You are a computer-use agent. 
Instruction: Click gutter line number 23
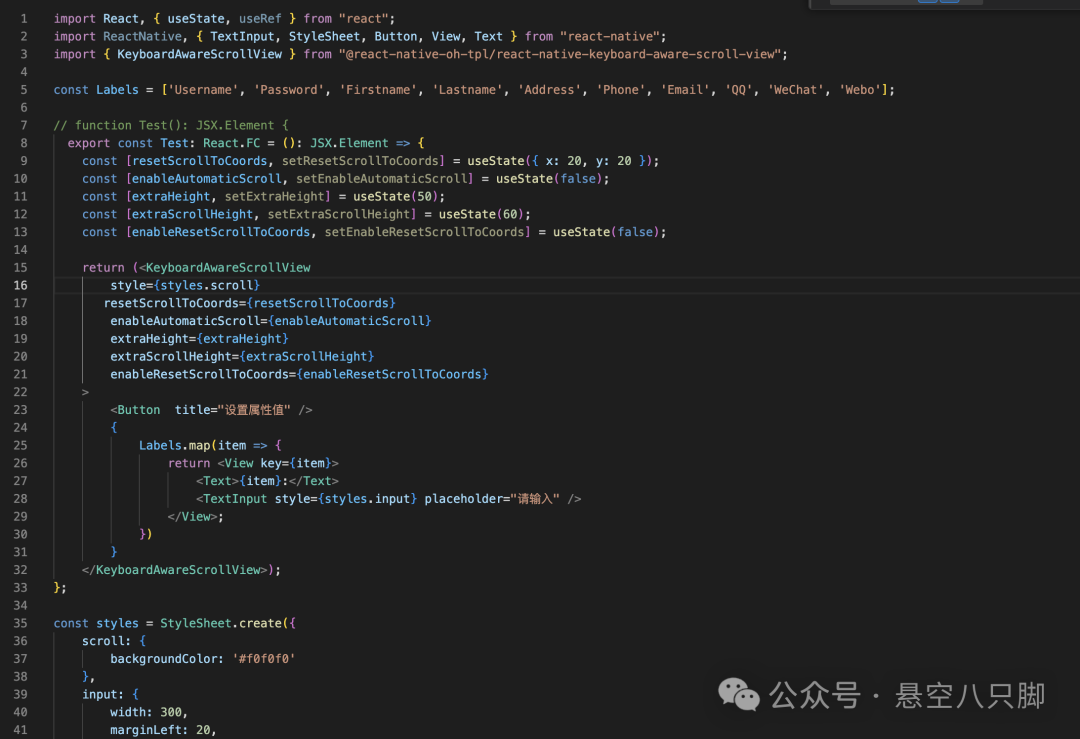point(21,410)
